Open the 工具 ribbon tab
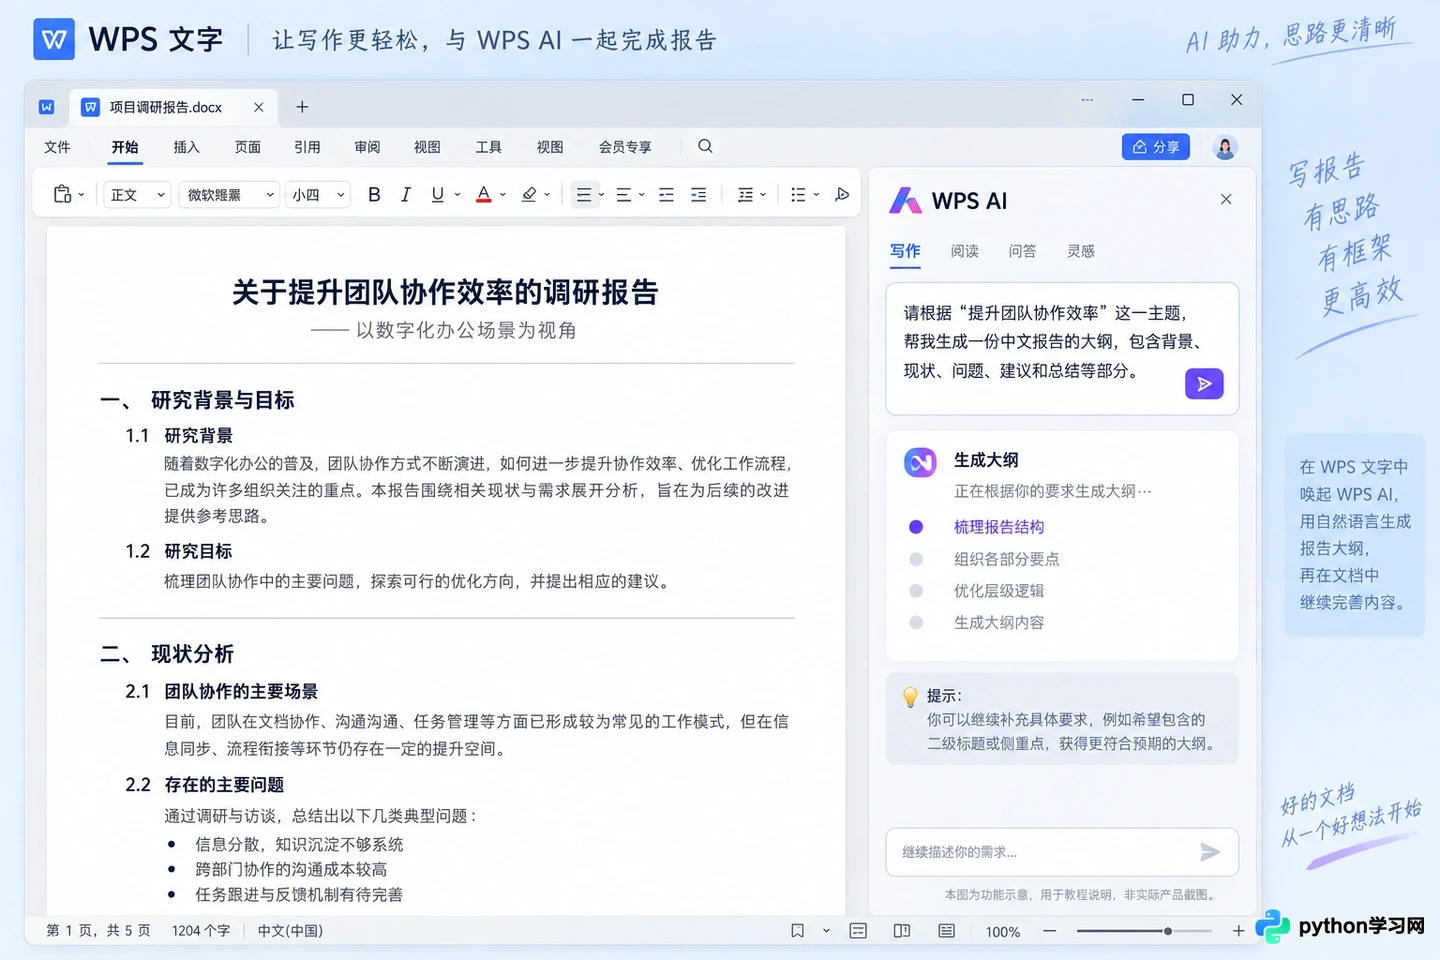1440x960 pixels. click(x=488, y=147)
